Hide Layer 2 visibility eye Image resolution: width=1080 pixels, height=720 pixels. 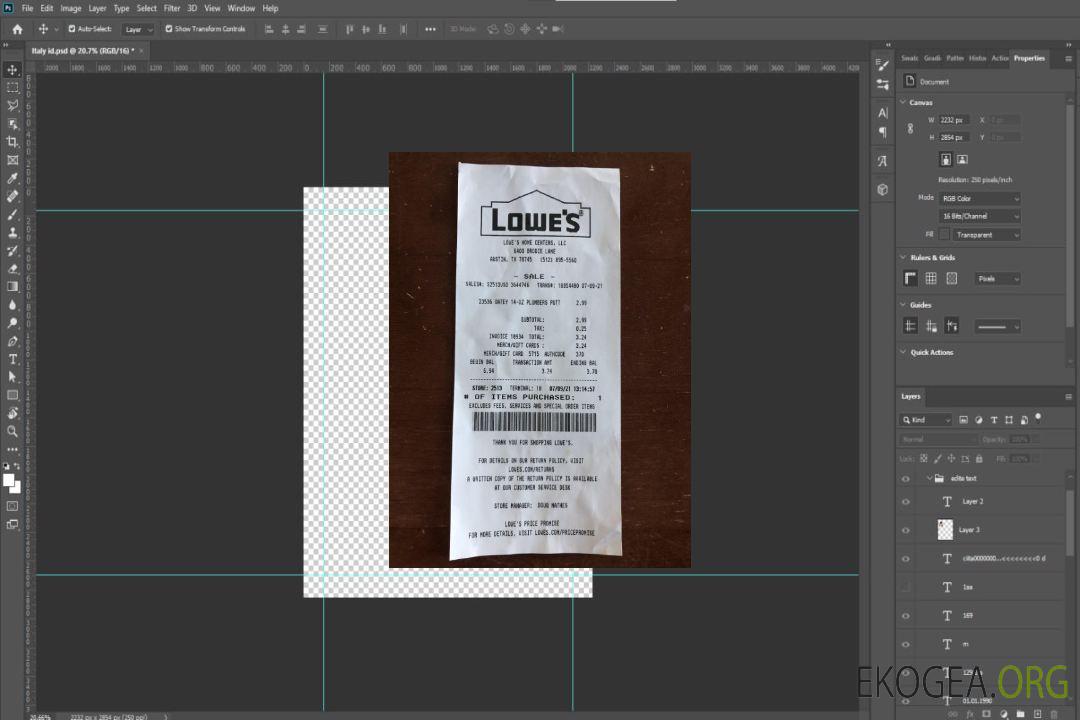coord(906,502)
